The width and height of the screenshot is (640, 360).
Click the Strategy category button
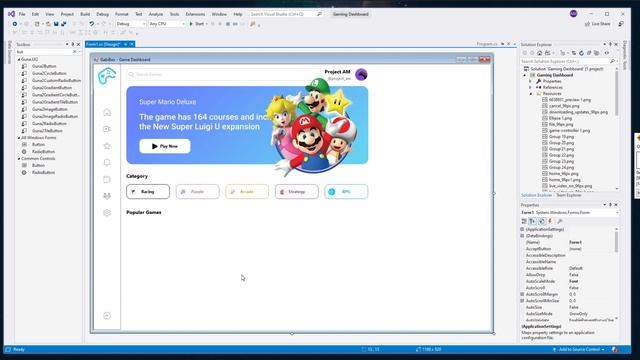297,191
